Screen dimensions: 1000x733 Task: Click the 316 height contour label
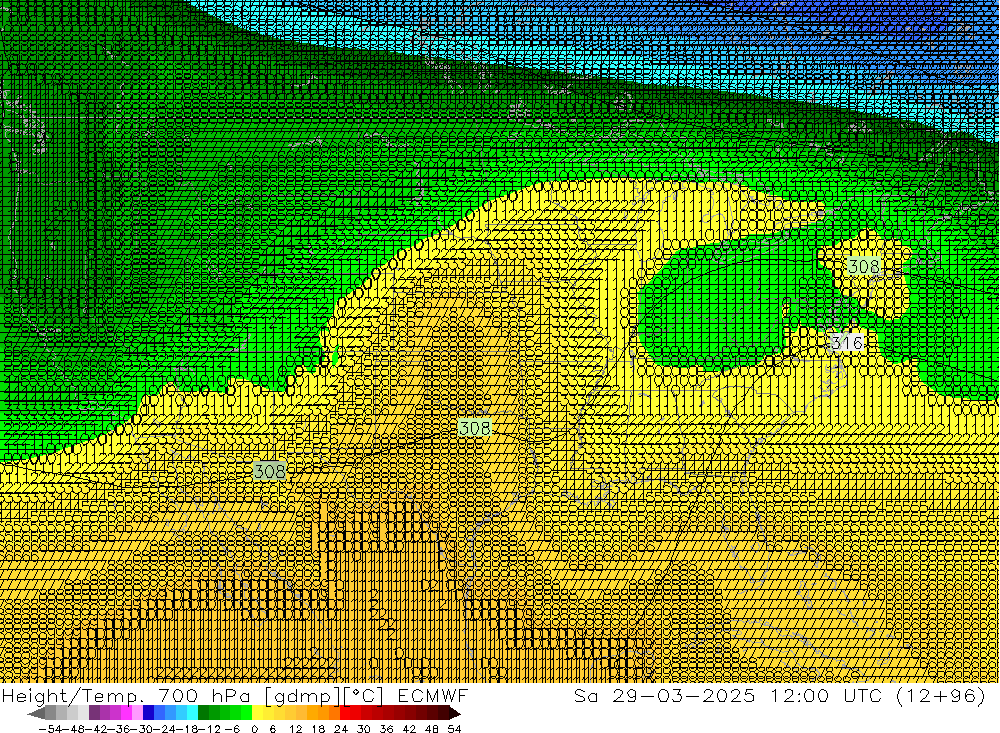tap(847, 343)
